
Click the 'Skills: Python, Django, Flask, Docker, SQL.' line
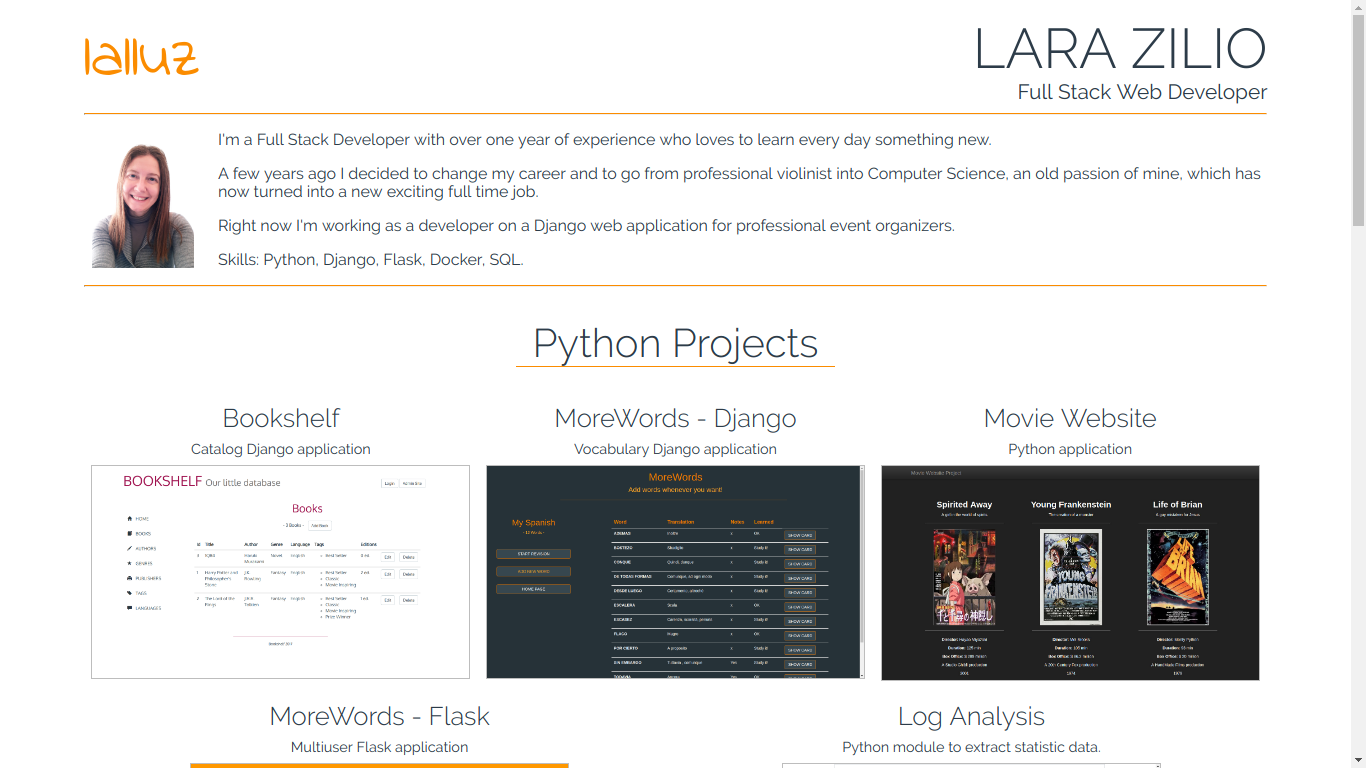click(371, 260)
